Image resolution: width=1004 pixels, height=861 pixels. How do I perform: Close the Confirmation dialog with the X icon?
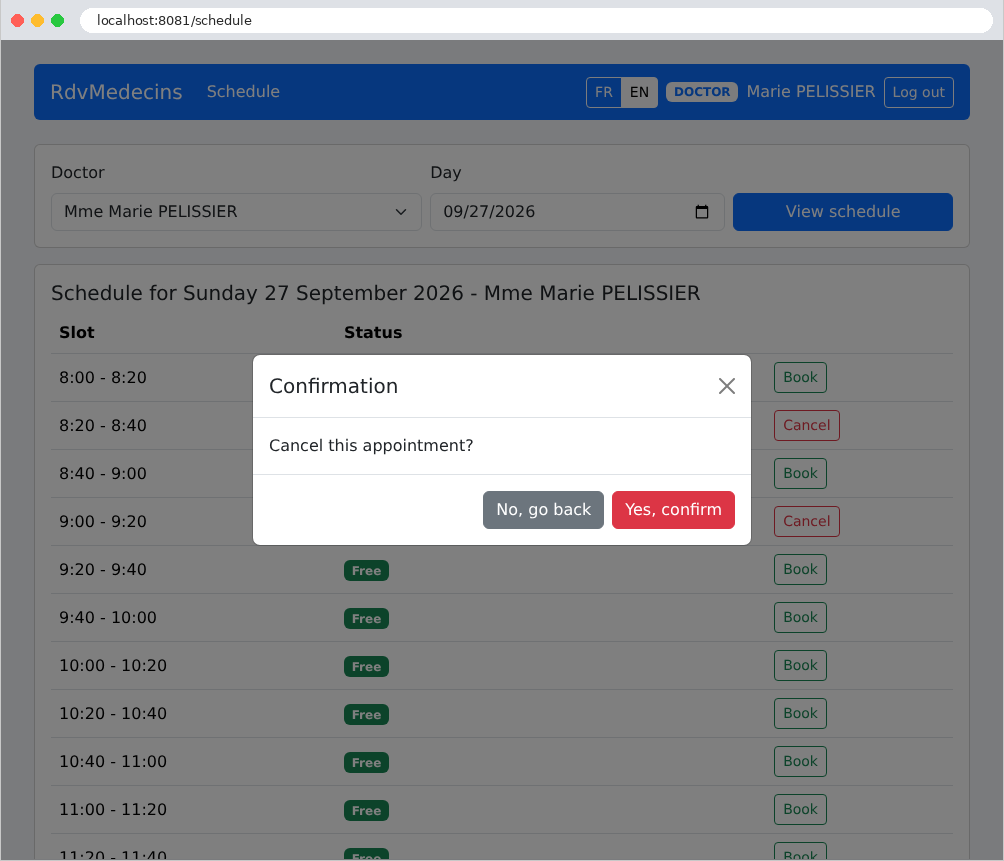coord(727,386)
